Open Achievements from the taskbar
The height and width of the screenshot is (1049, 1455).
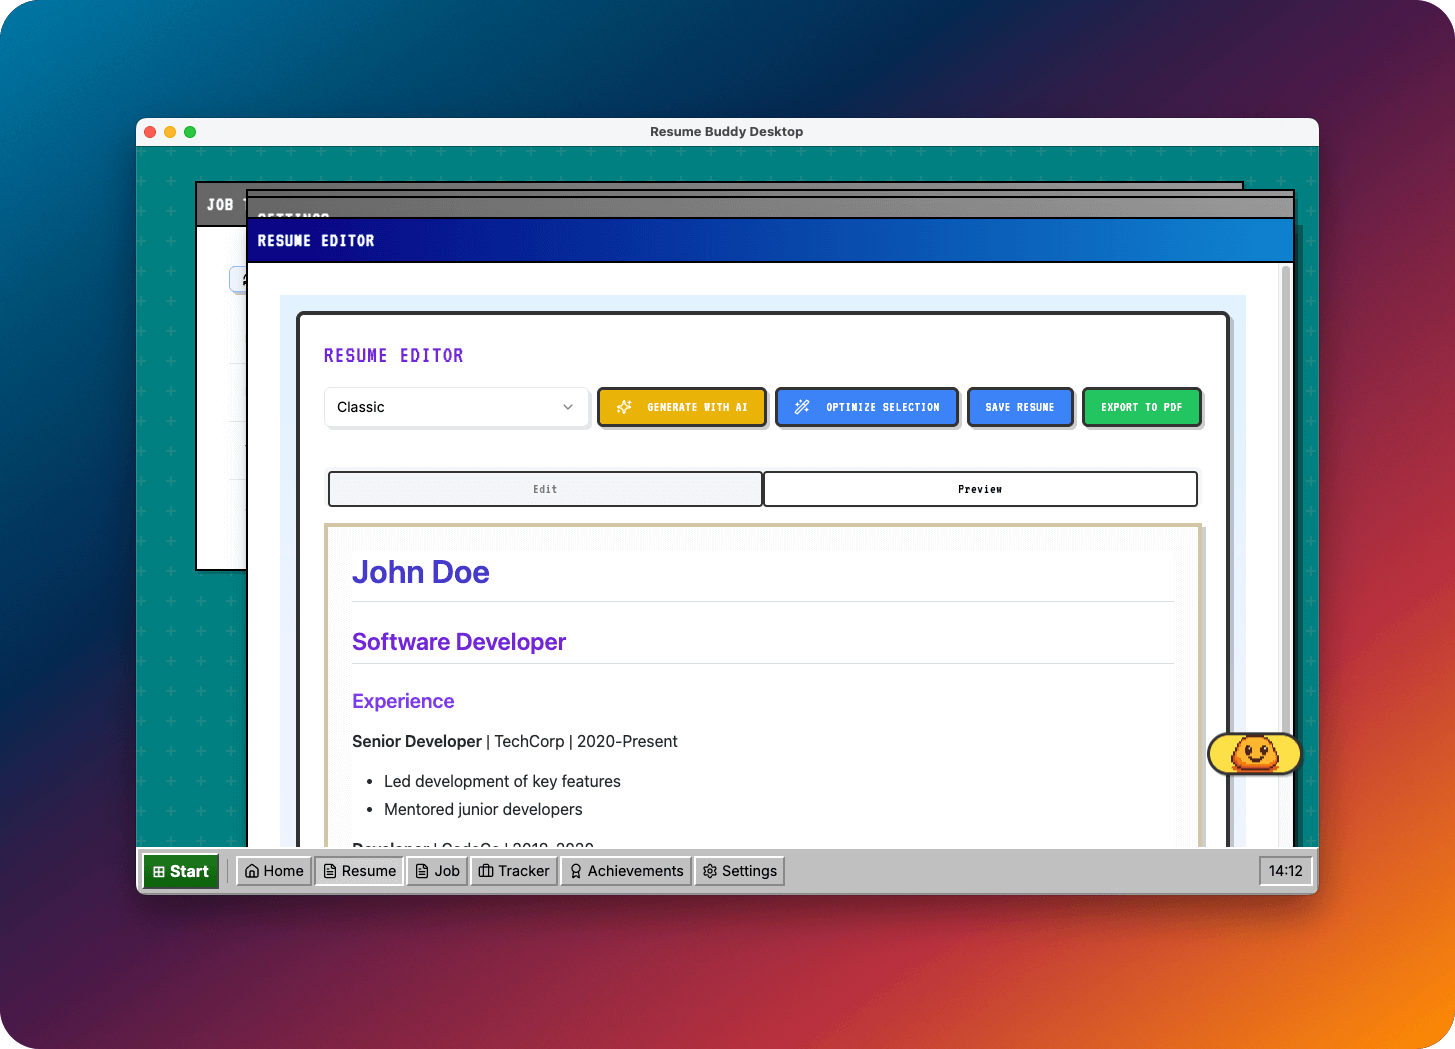coord(626,871)
